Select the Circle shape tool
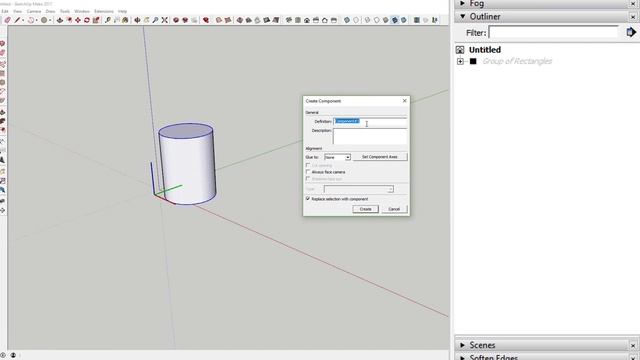The width and height of the screenshot is (640, 360). pos(44,20)
